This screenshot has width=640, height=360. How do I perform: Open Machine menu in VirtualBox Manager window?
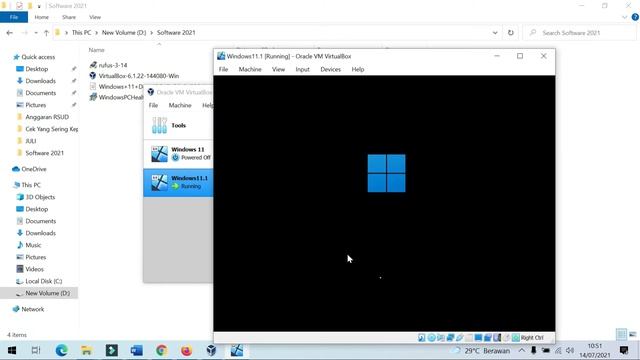(180, 105)
